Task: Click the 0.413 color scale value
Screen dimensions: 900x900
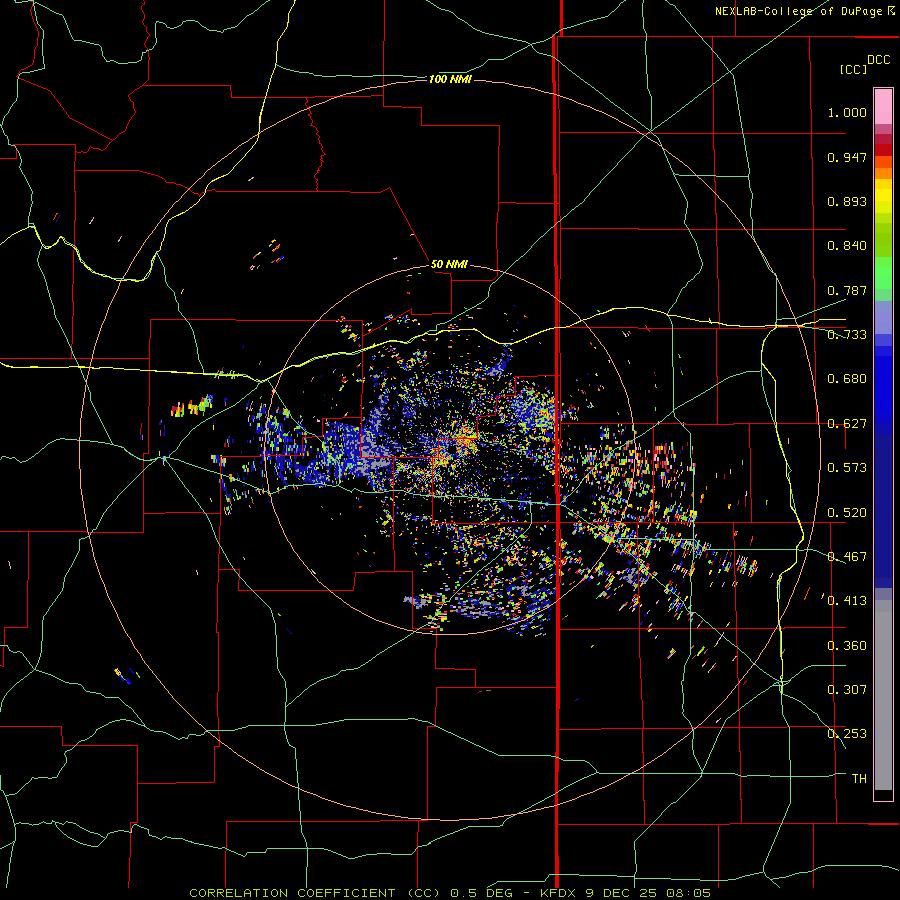Action: [x=847, y=601]
